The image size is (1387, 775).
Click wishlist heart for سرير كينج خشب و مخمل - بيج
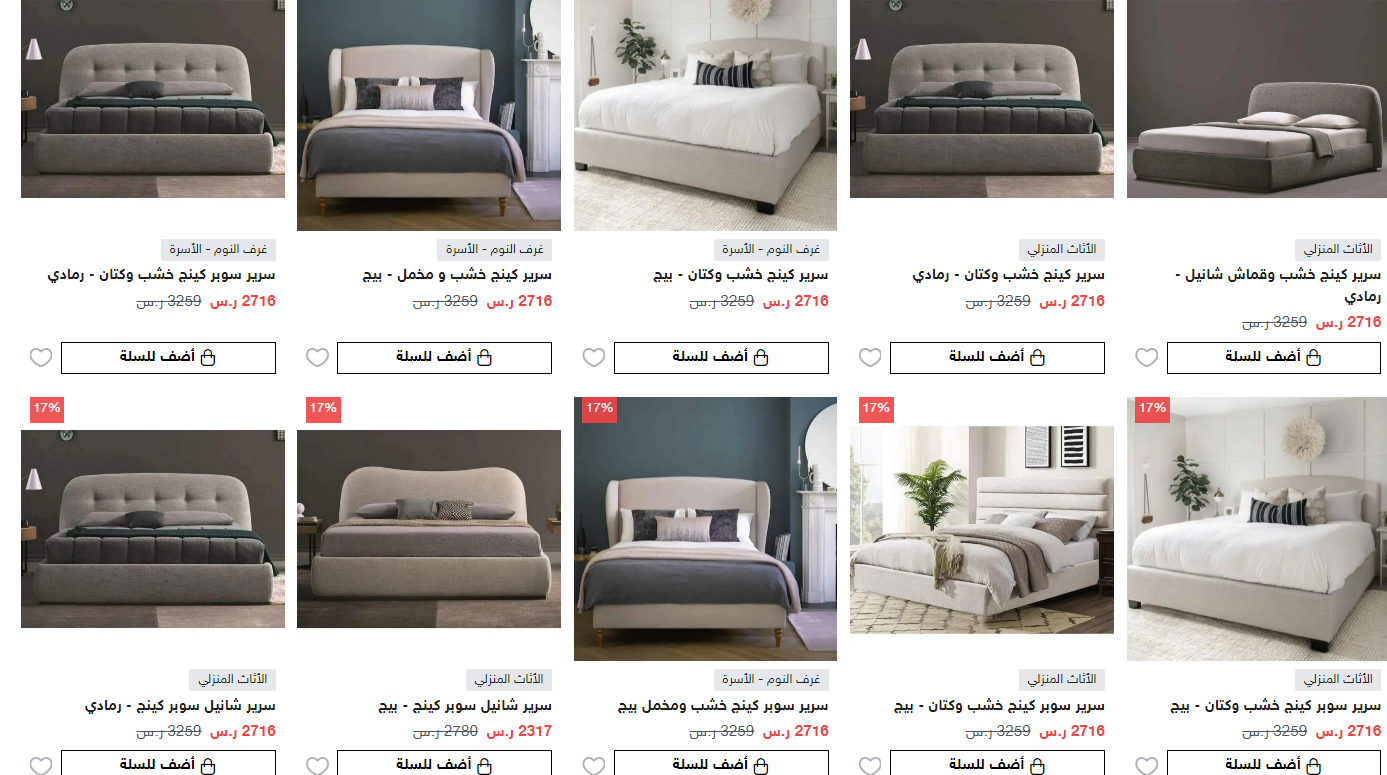pos(317,357)
